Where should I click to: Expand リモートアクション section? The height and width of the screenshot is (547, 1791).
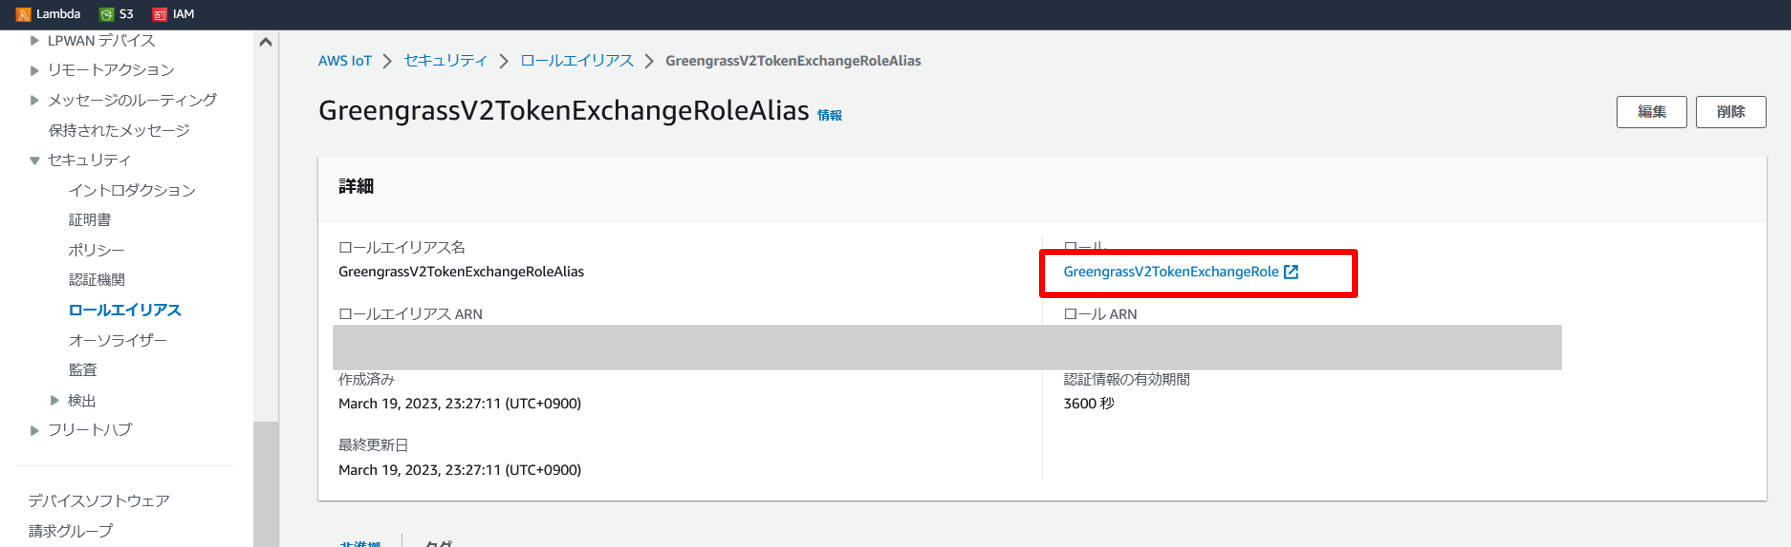[x=35, y=71]
